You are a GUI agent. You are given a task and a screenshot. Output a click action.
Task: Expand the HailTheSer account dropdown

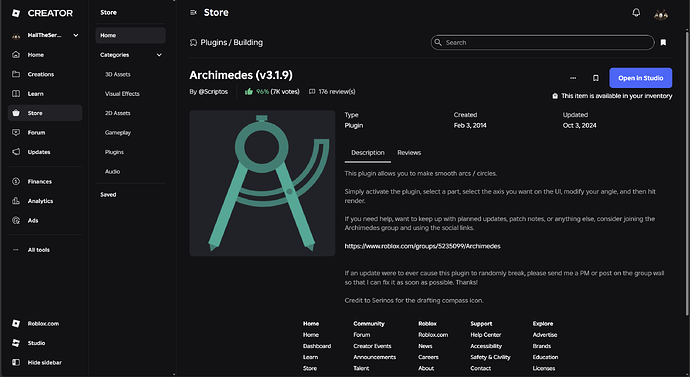click(76, 35)
